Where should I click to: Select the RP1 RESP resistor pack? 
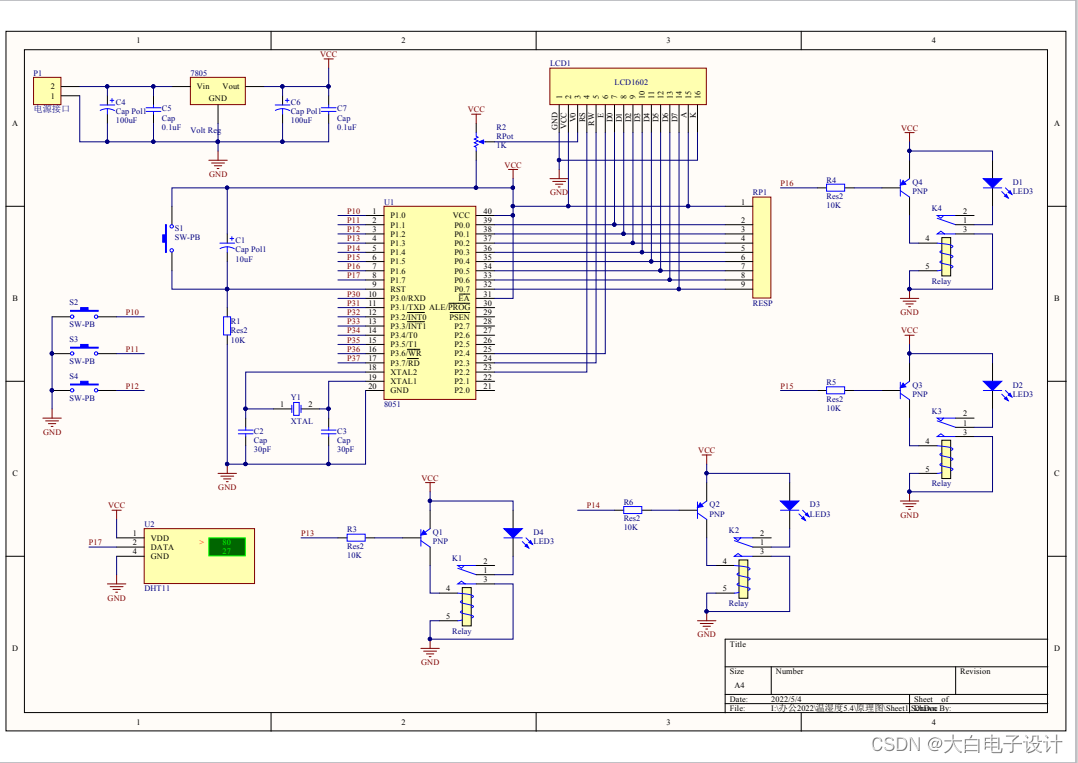(762, 247)
